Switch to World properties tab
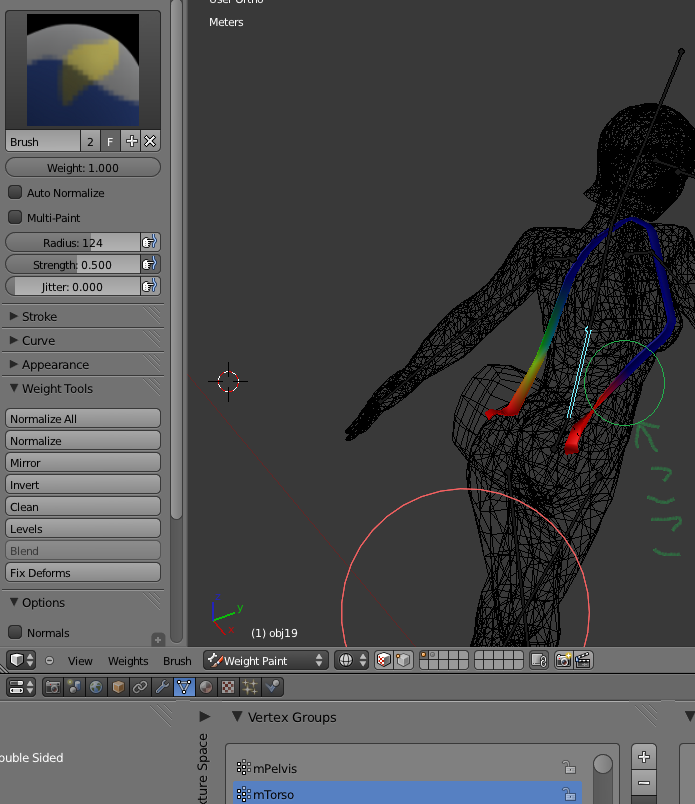The height and width of the screenshot is (804, 695). 96,687
